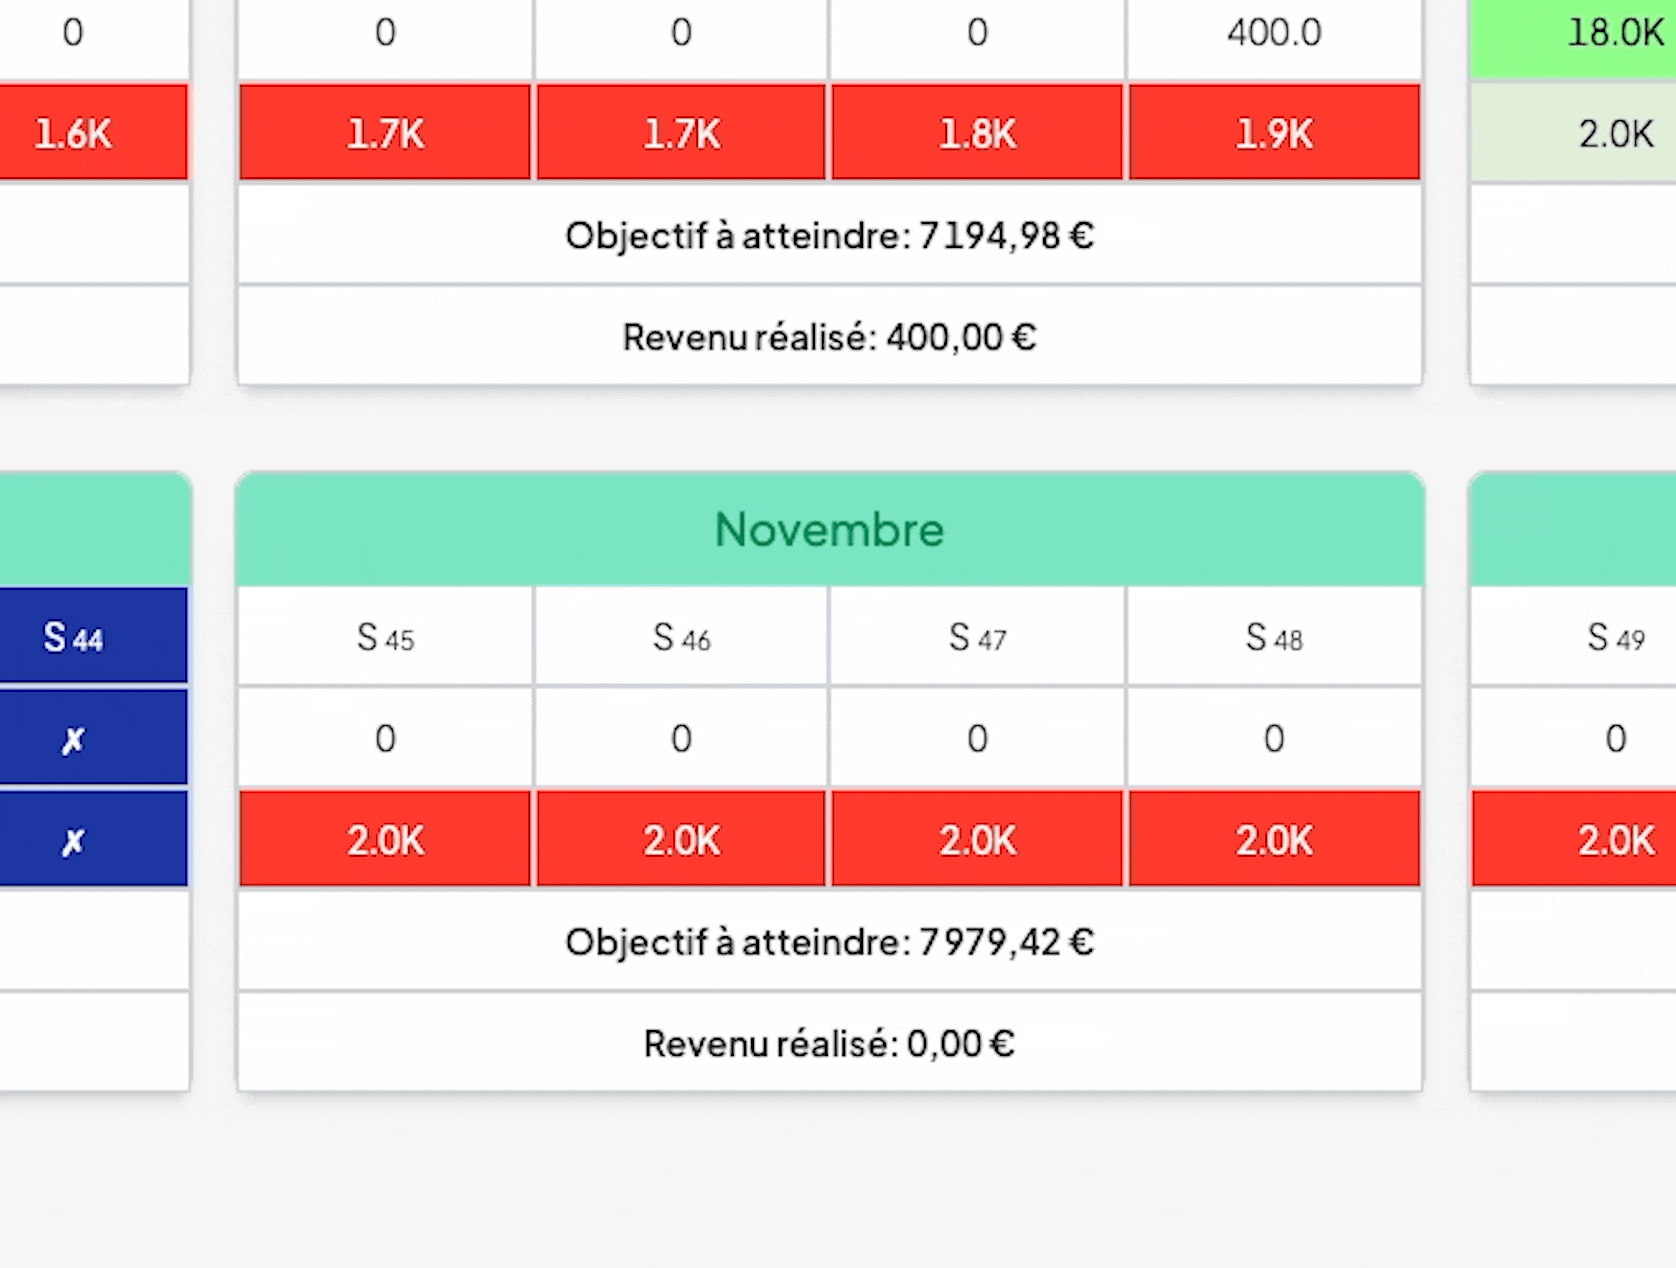Click the upper cross icon under S 44
The image size is (1676, 1268).
pyautogui.click(x=73, y=740)
